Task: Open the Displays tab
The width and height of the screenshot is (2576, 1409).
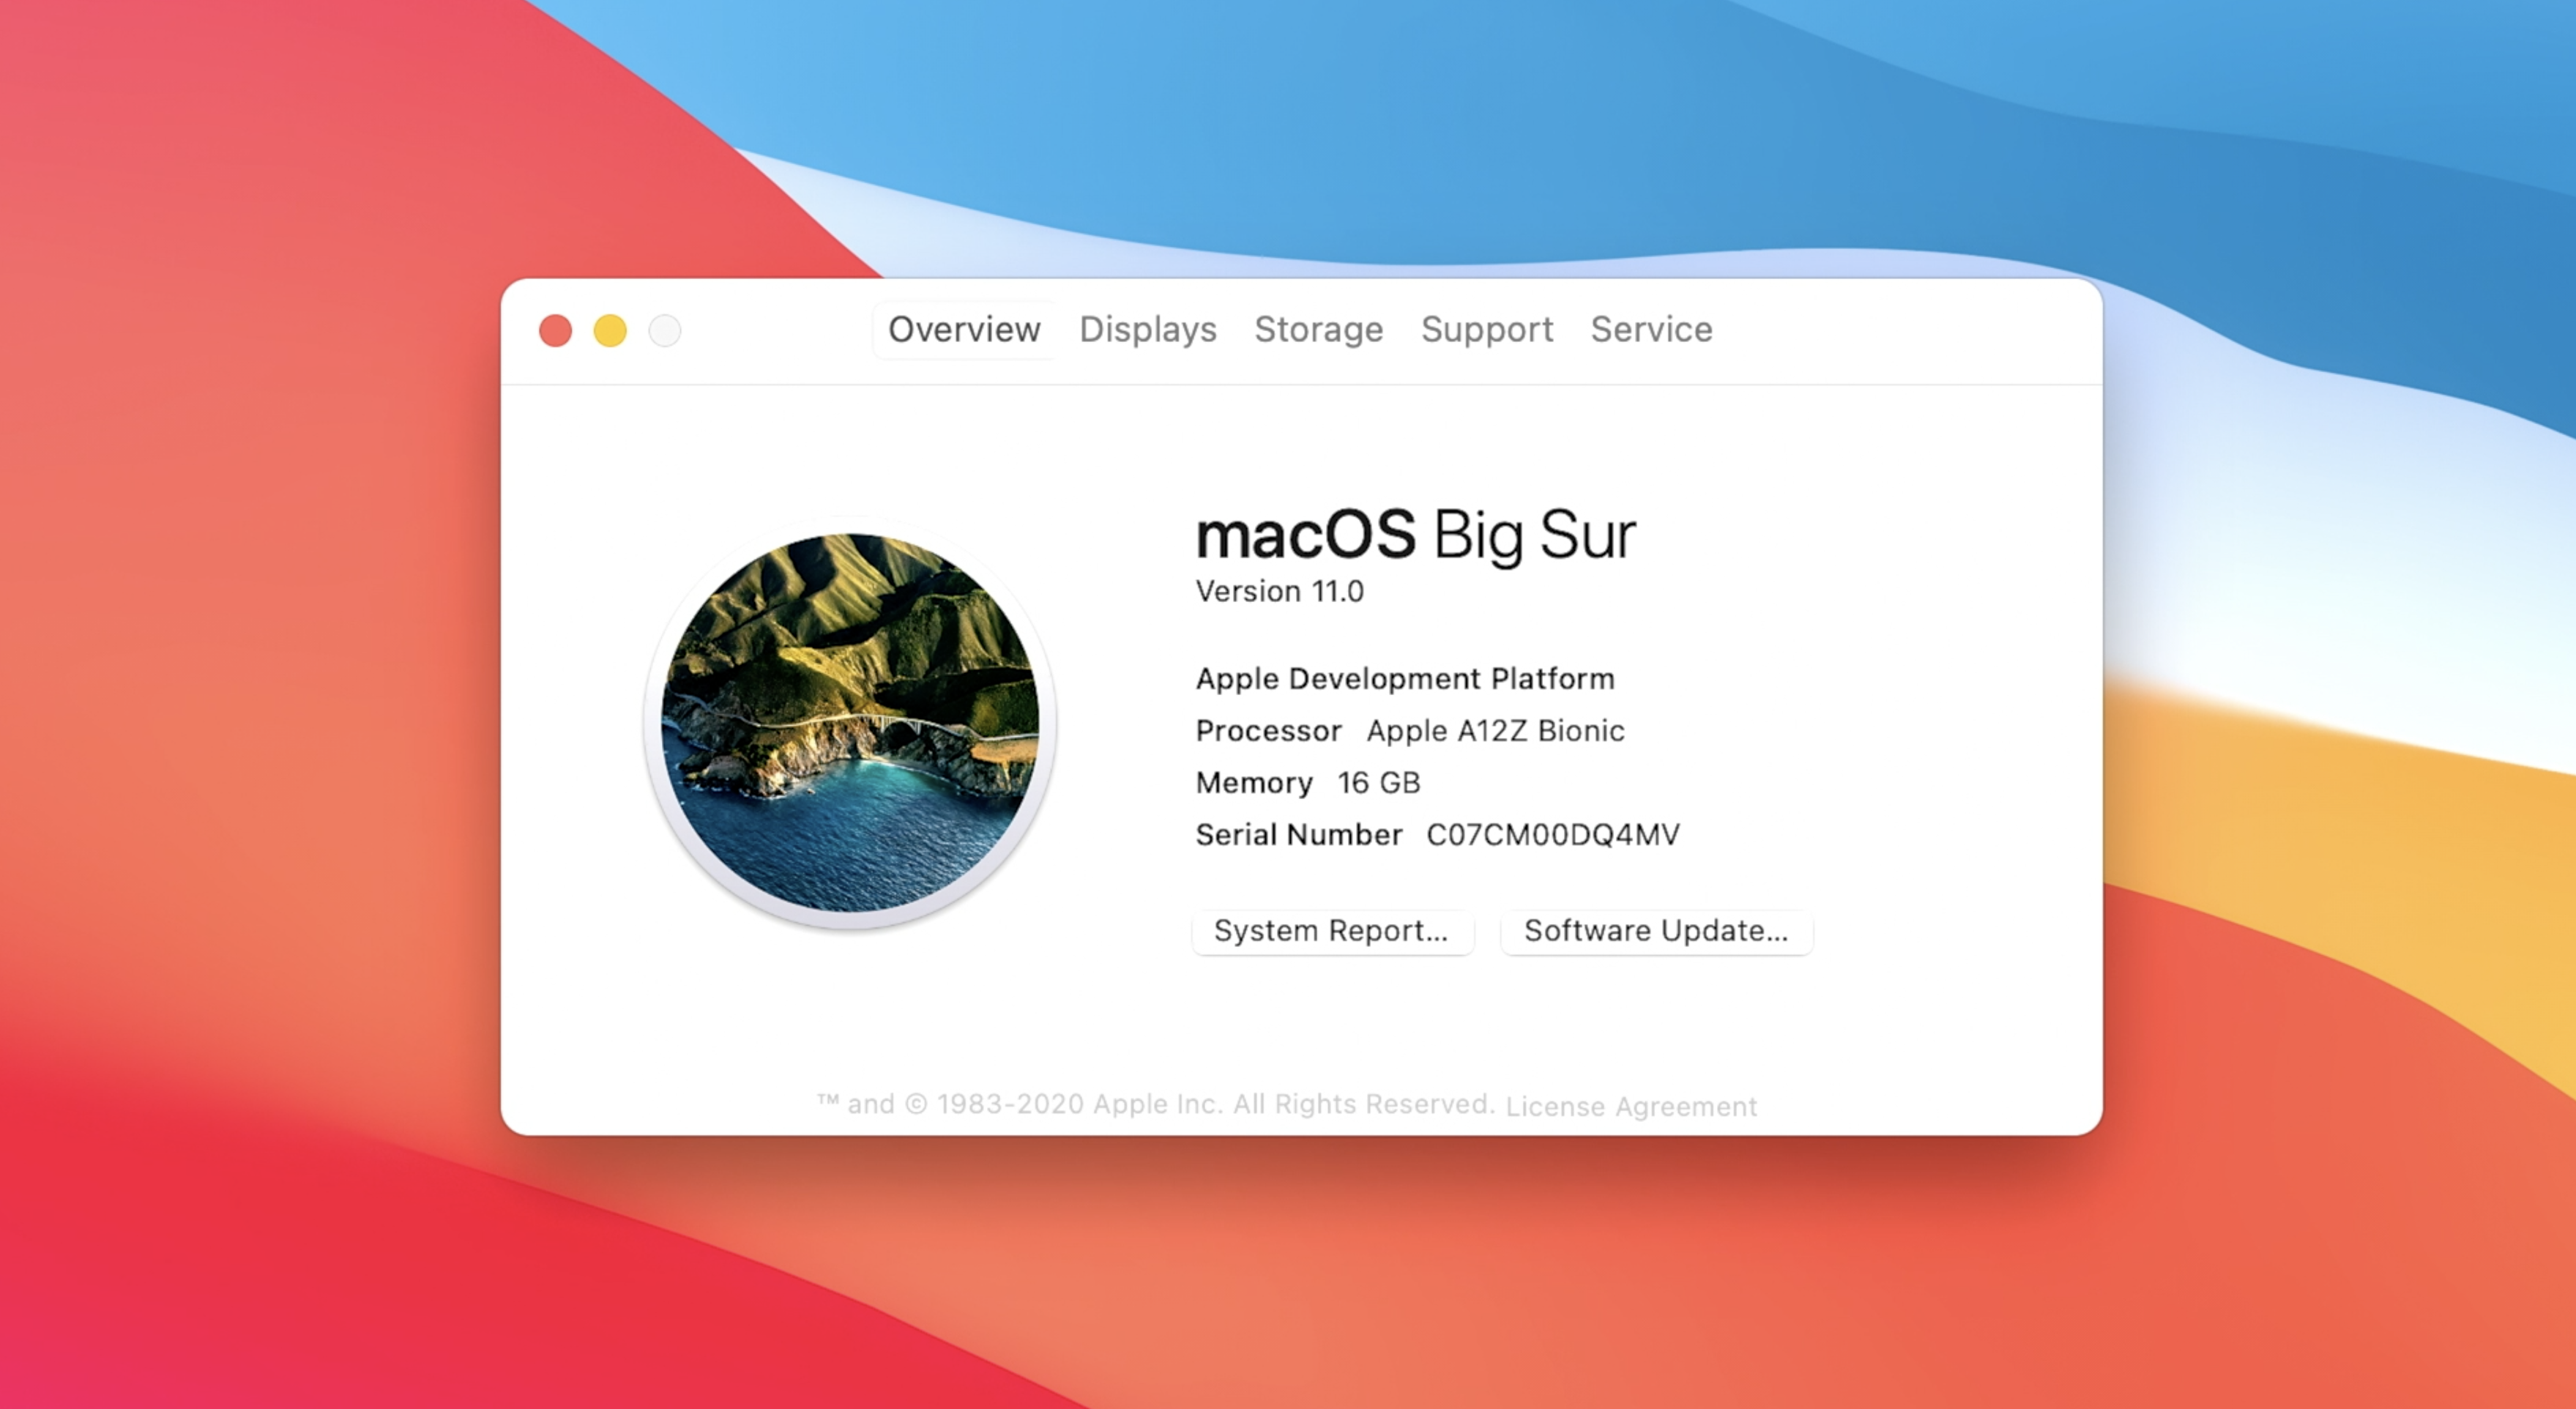Action: 1147,329
